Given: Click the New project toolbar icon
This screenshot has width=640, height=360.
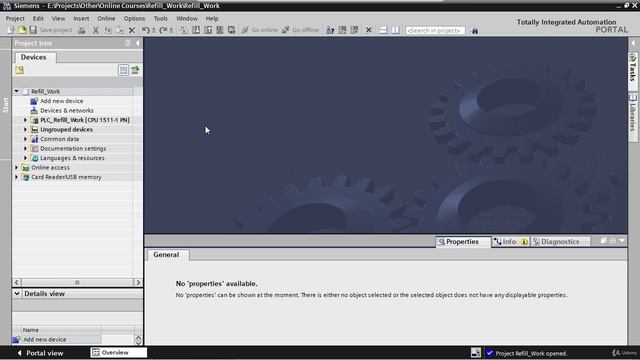Looking at the screenshot, I should tap(11, 30).
